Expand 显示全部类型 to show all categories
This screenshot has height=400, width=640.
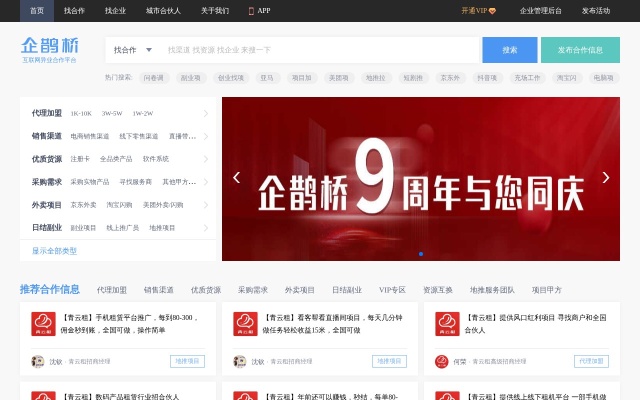point(54,251)
